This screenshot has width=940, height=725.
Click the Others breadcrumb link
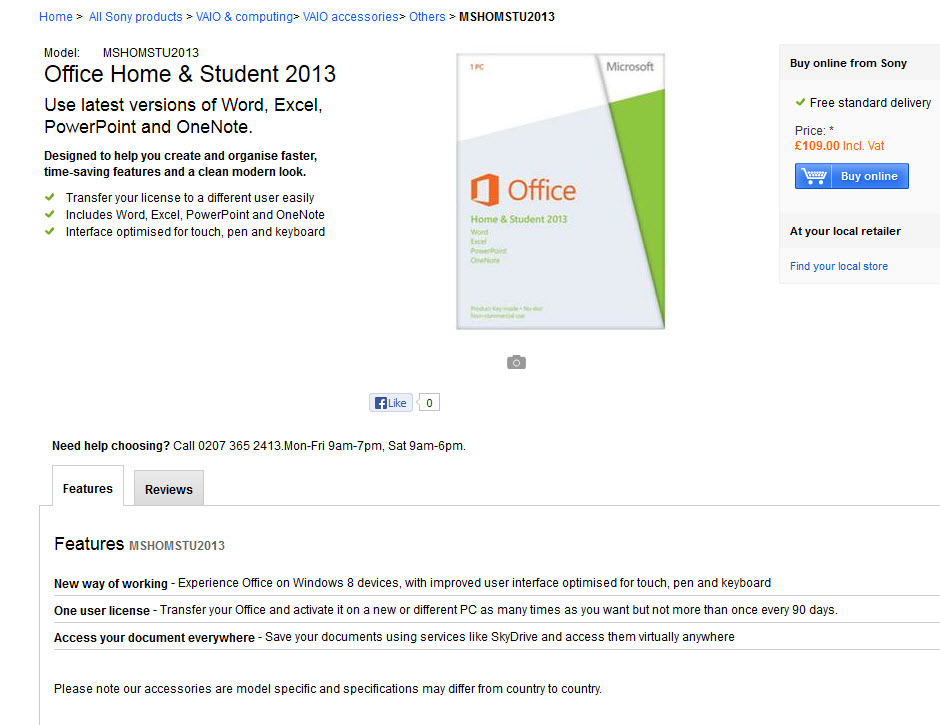(x=427, y=17)
